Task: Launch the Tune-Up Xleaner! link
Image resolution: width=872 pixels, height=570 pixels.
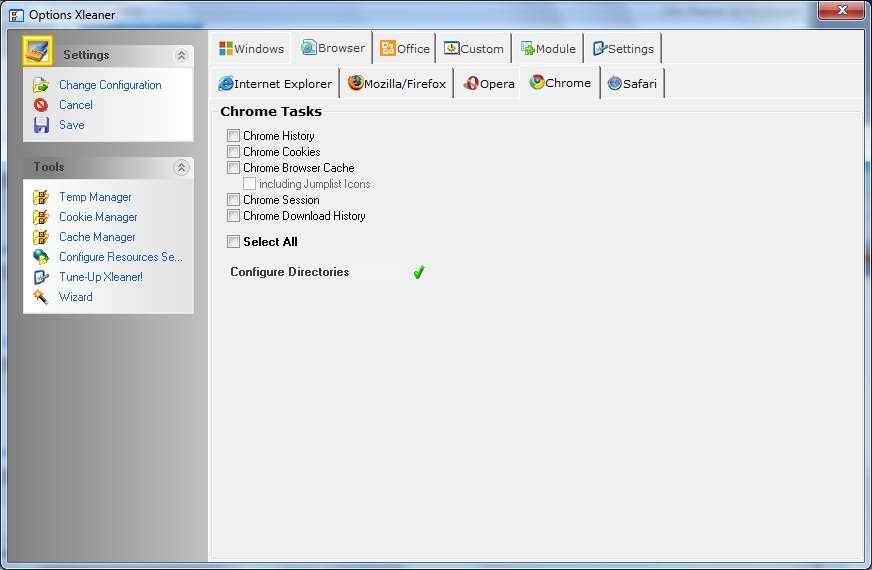Action: click(x=101, y=277)
